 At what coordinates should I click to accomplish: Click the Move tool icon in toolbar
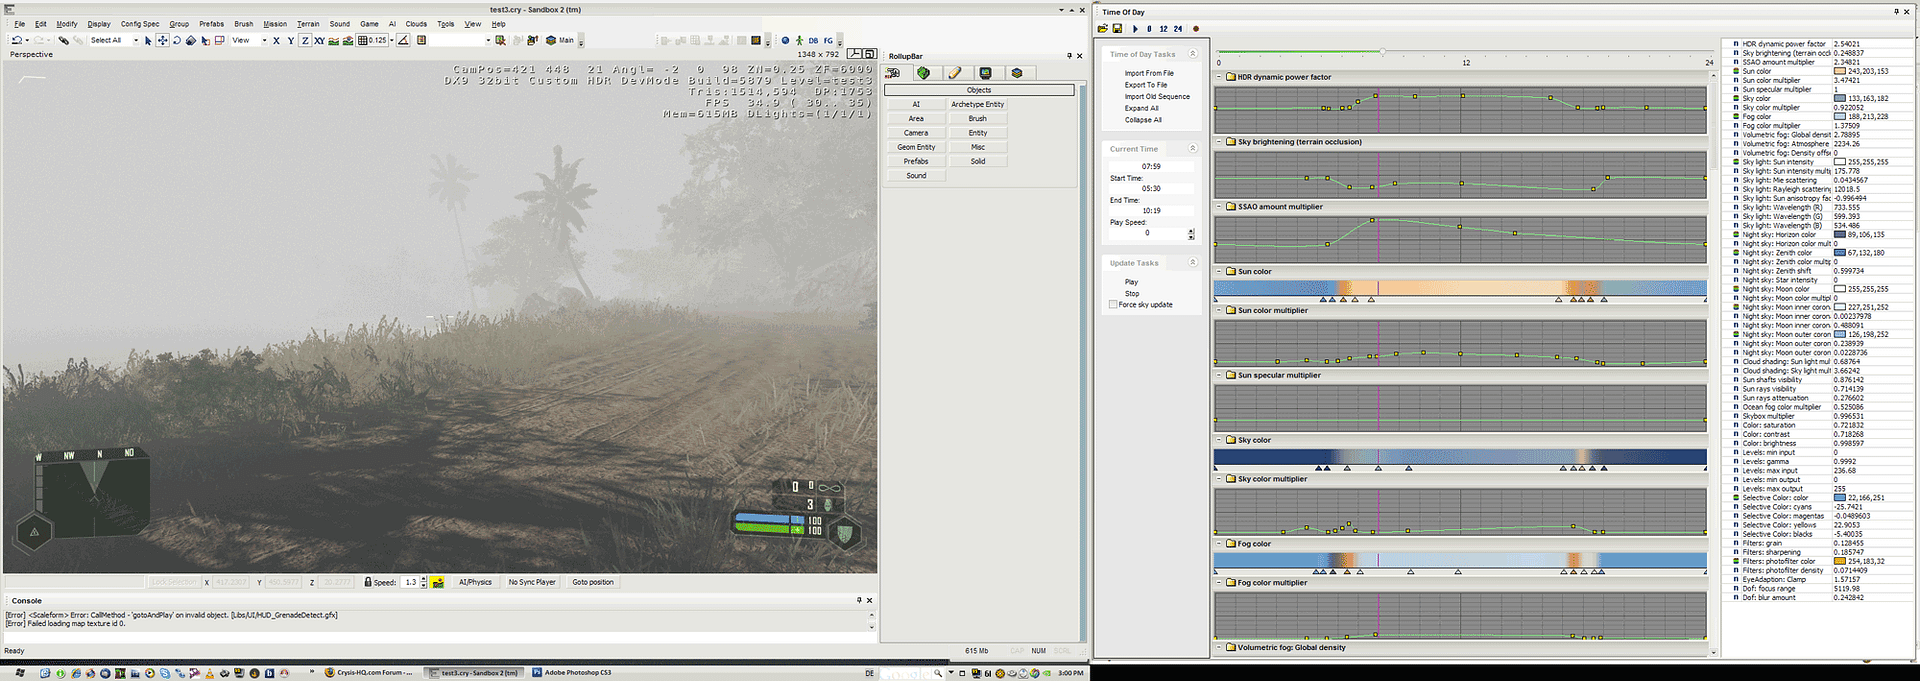162,41
